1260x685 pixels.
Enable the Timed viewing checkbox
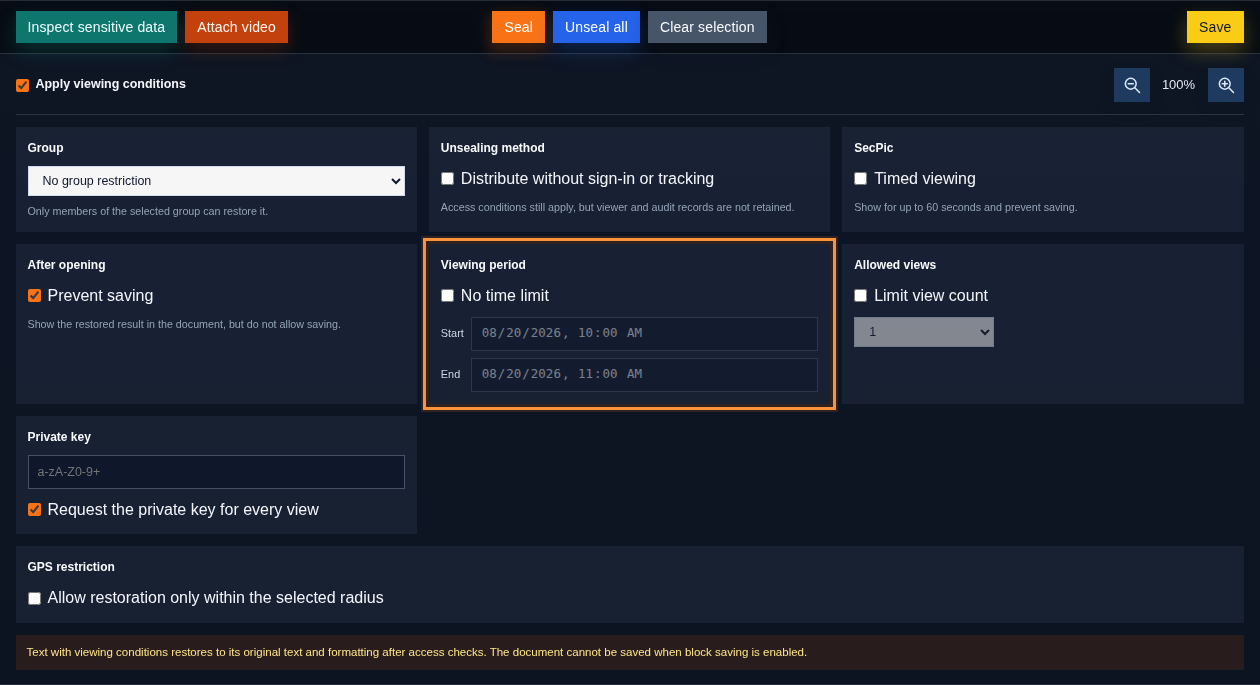(860, 179)
